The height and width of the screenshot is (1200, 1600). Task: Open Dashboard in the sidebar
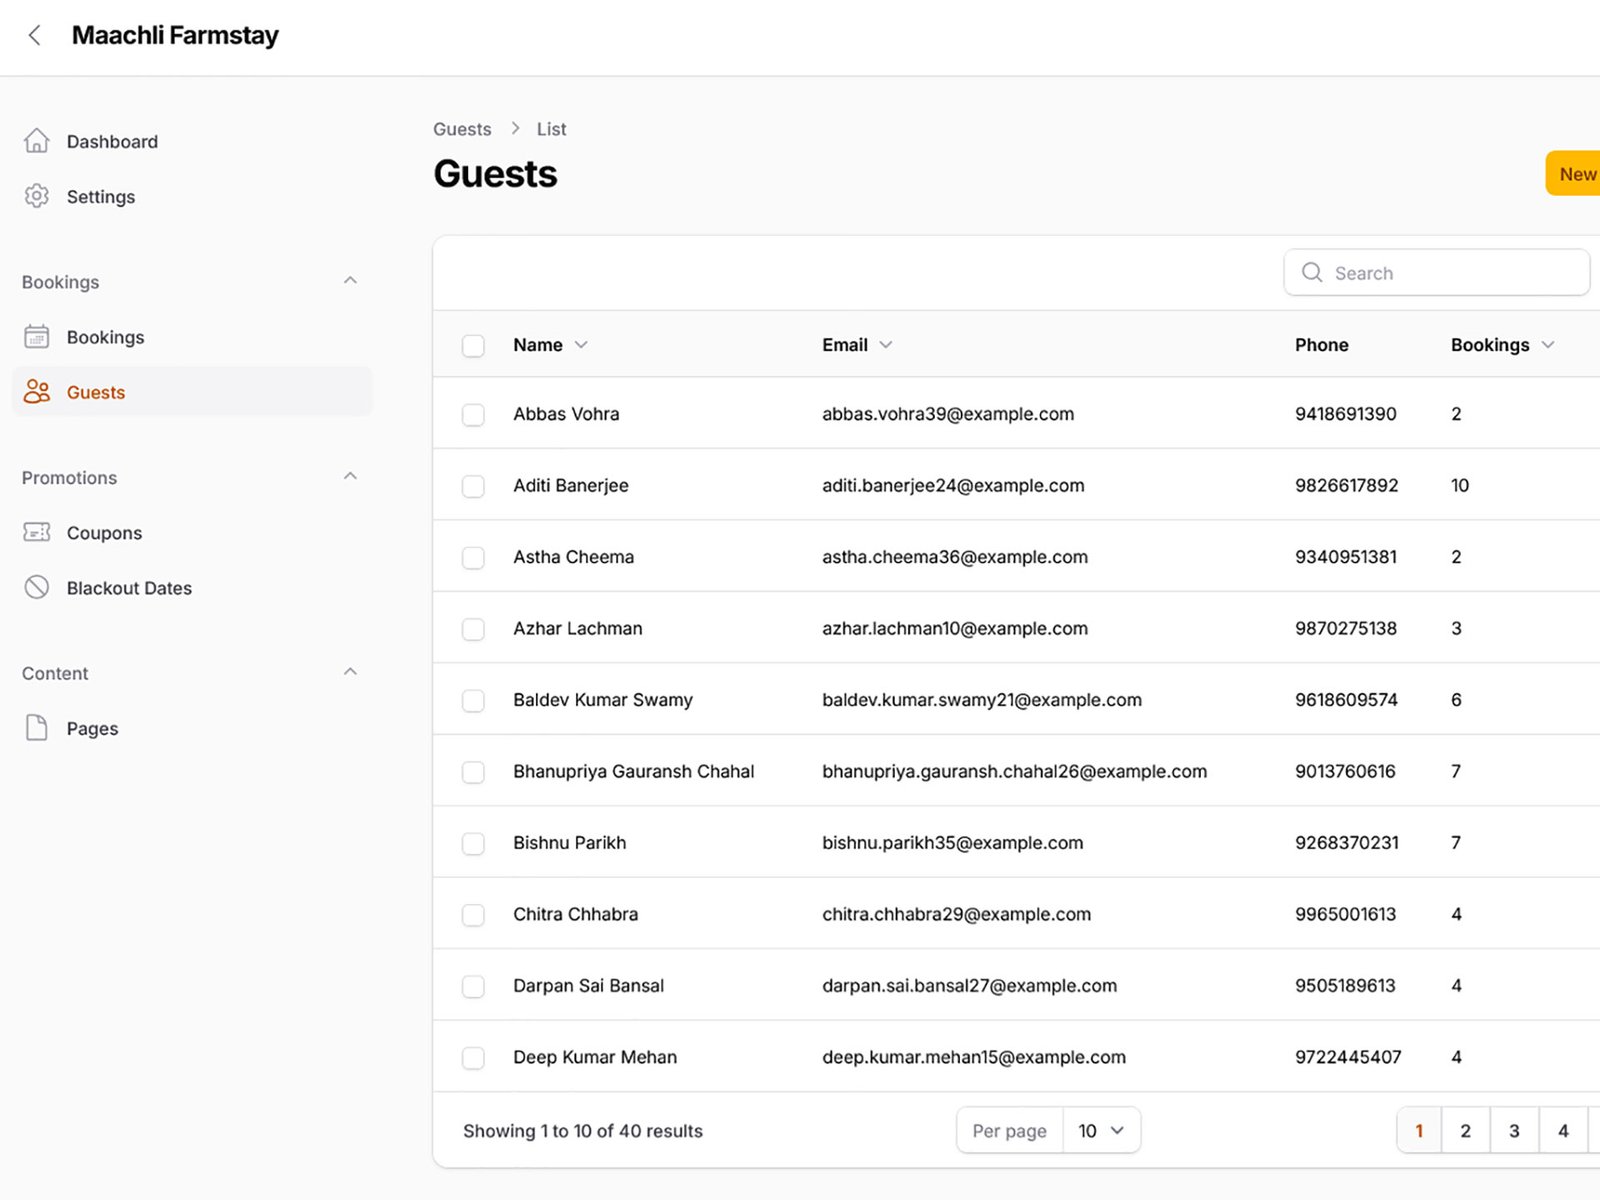click(x=192, y=141)
